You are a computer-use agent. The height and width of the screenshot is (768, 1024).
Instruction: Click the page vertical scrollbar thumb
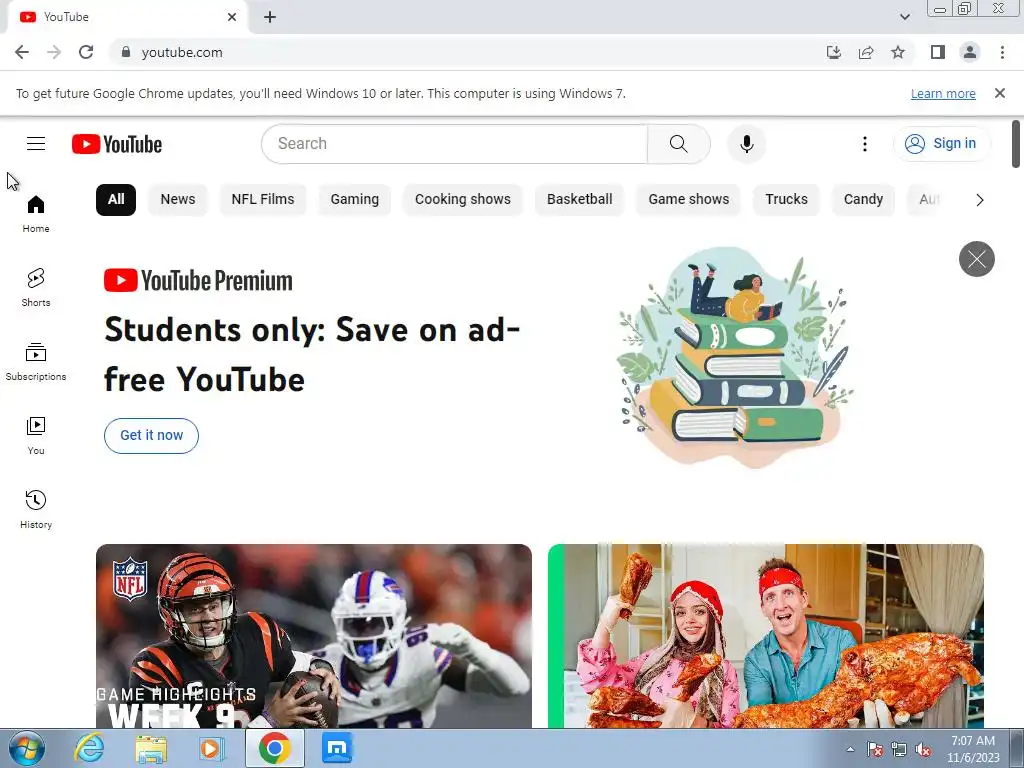click(1016, 144)
